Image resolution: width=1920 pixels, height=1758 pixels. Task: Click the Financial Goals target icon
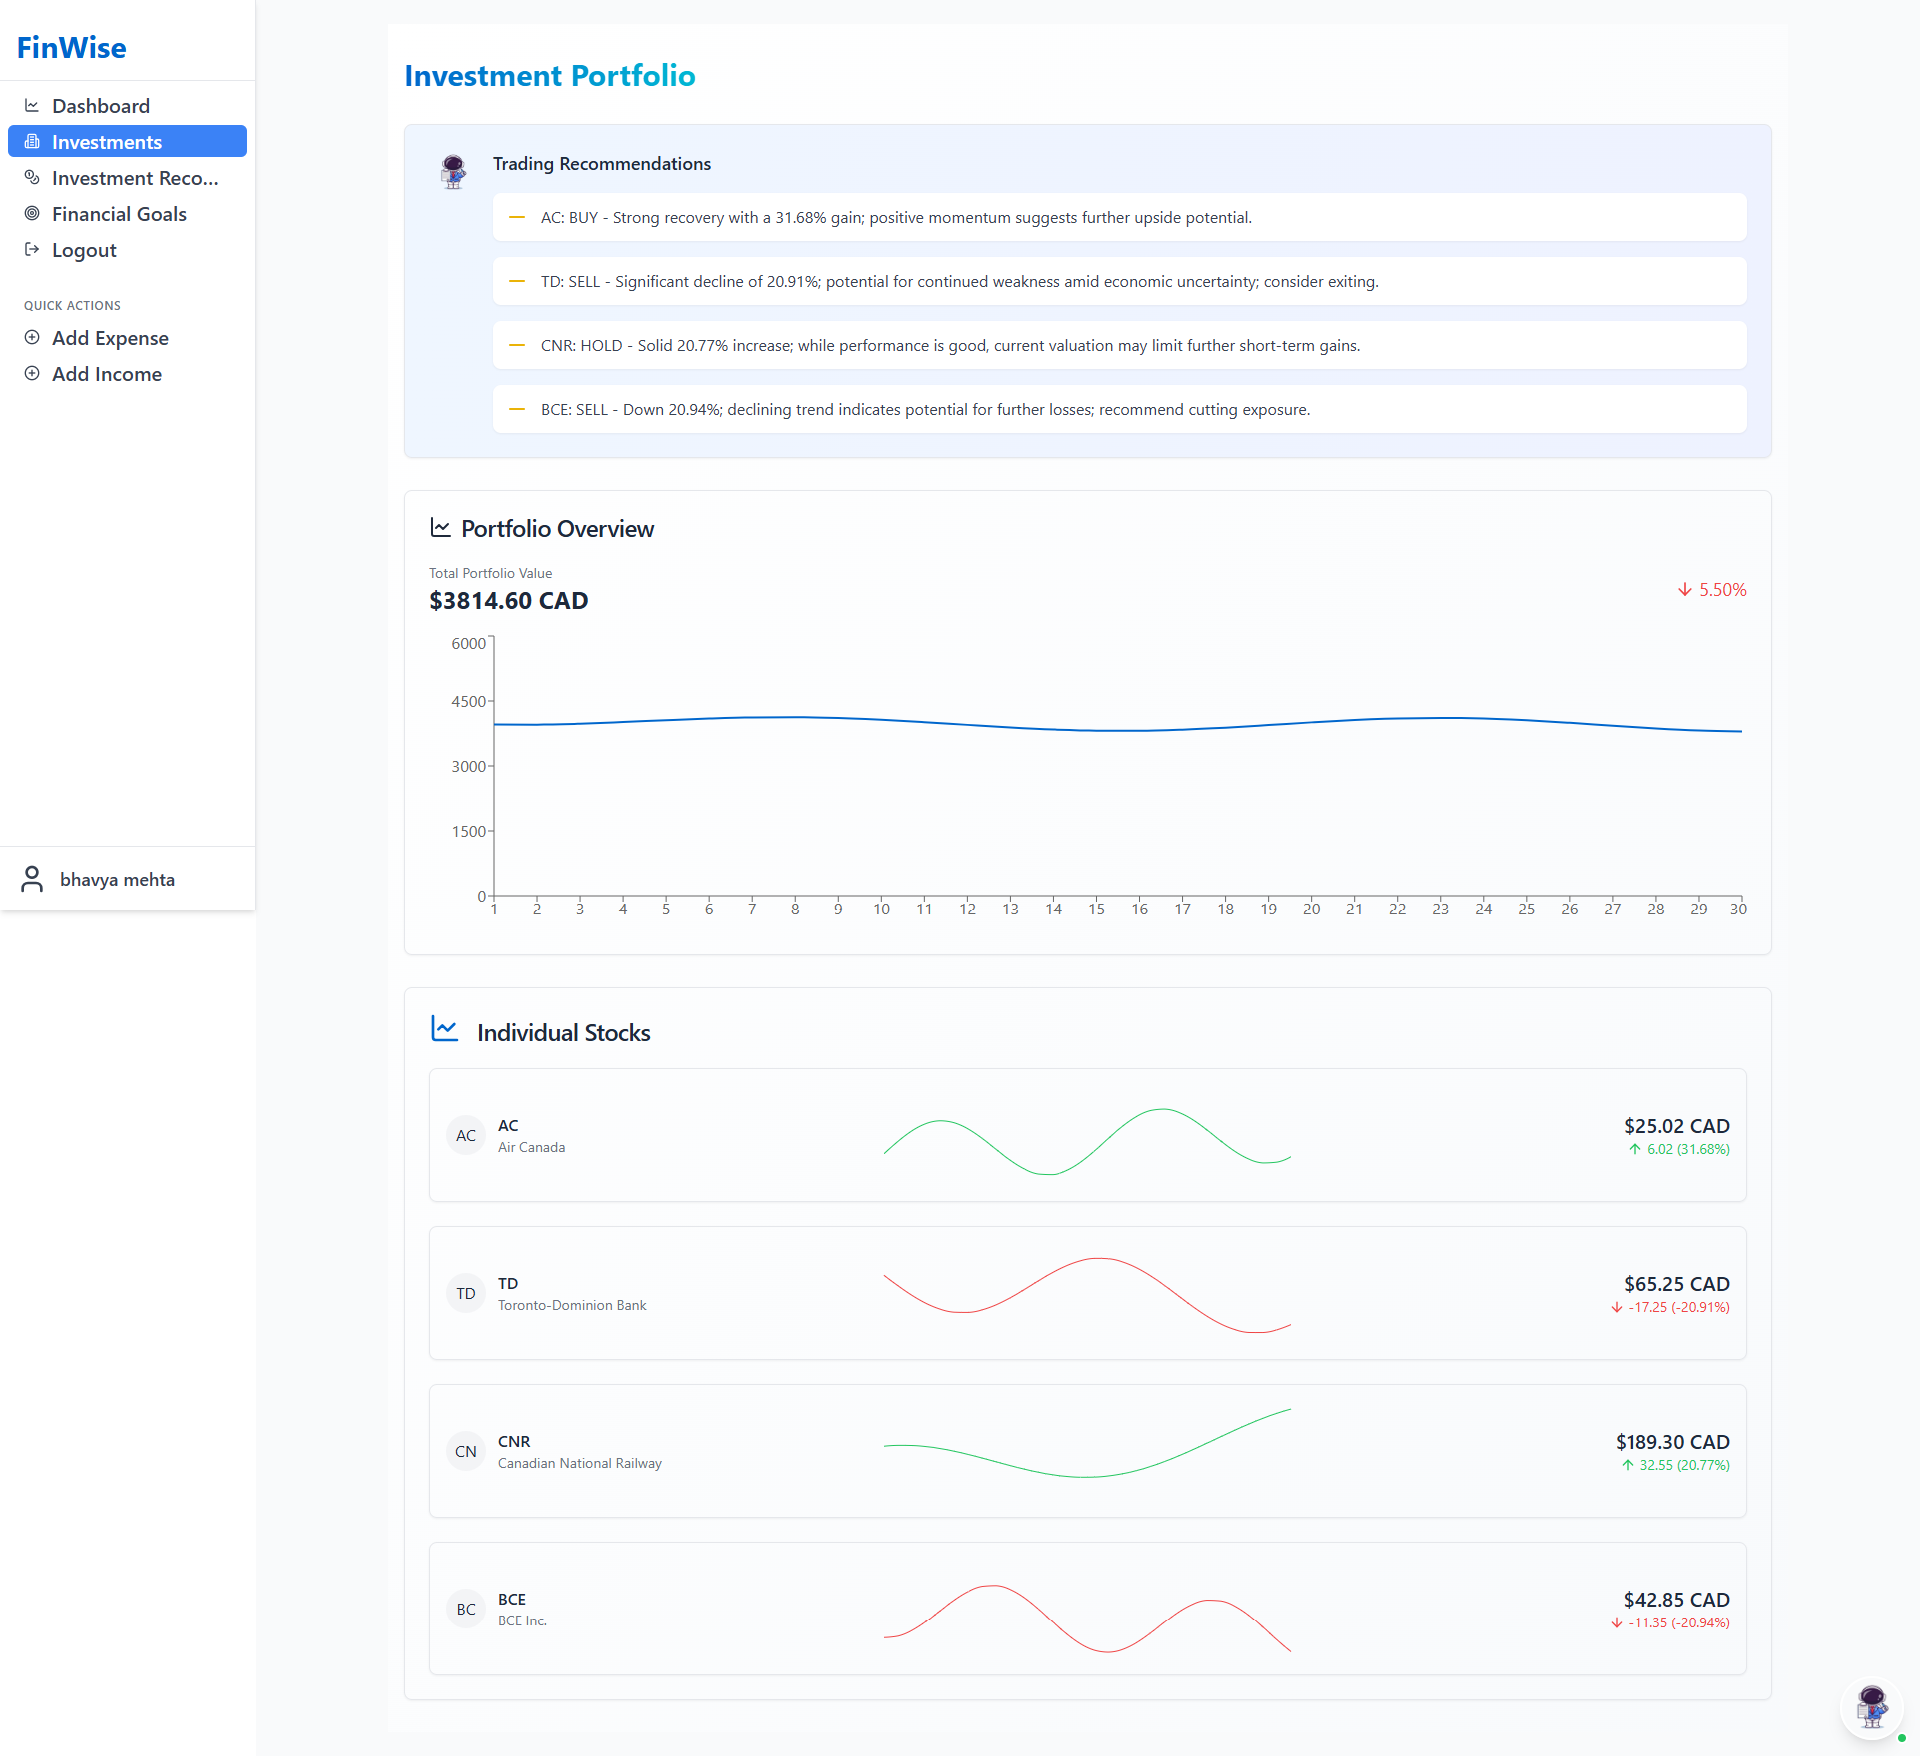32,214
